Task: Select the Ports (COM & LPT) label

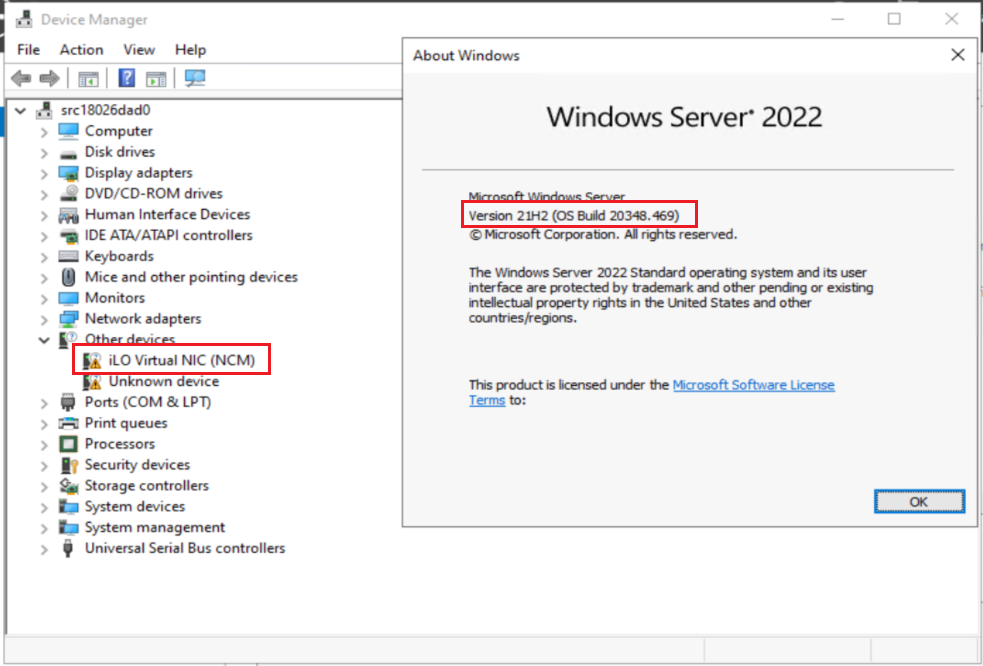Action: point(148,402)
